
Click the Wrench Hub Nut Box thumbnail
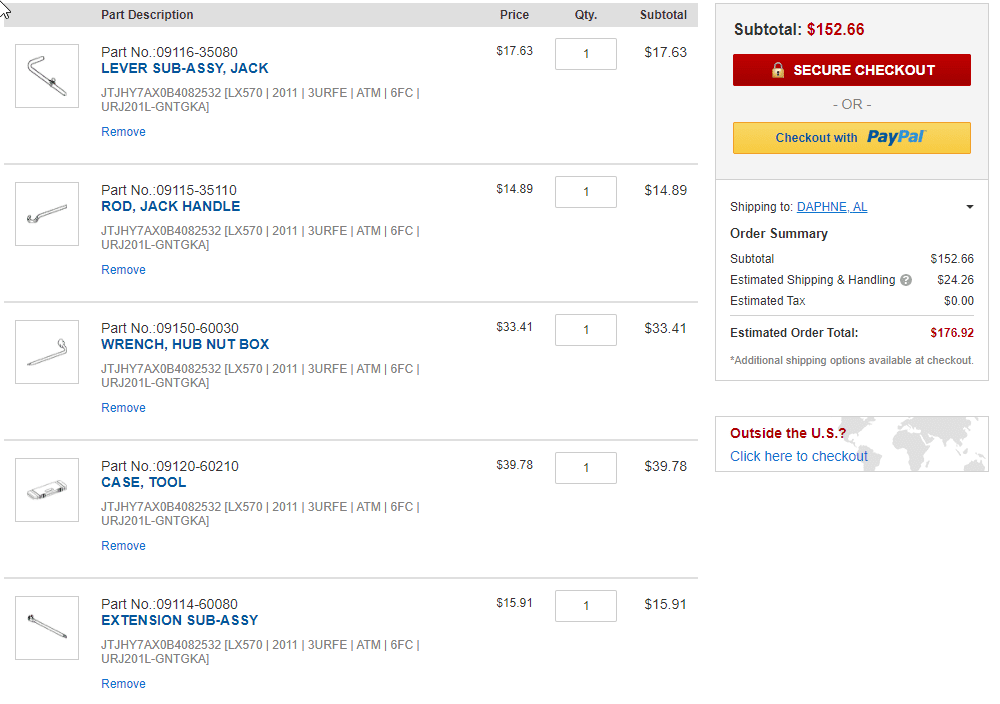[47, 352]
